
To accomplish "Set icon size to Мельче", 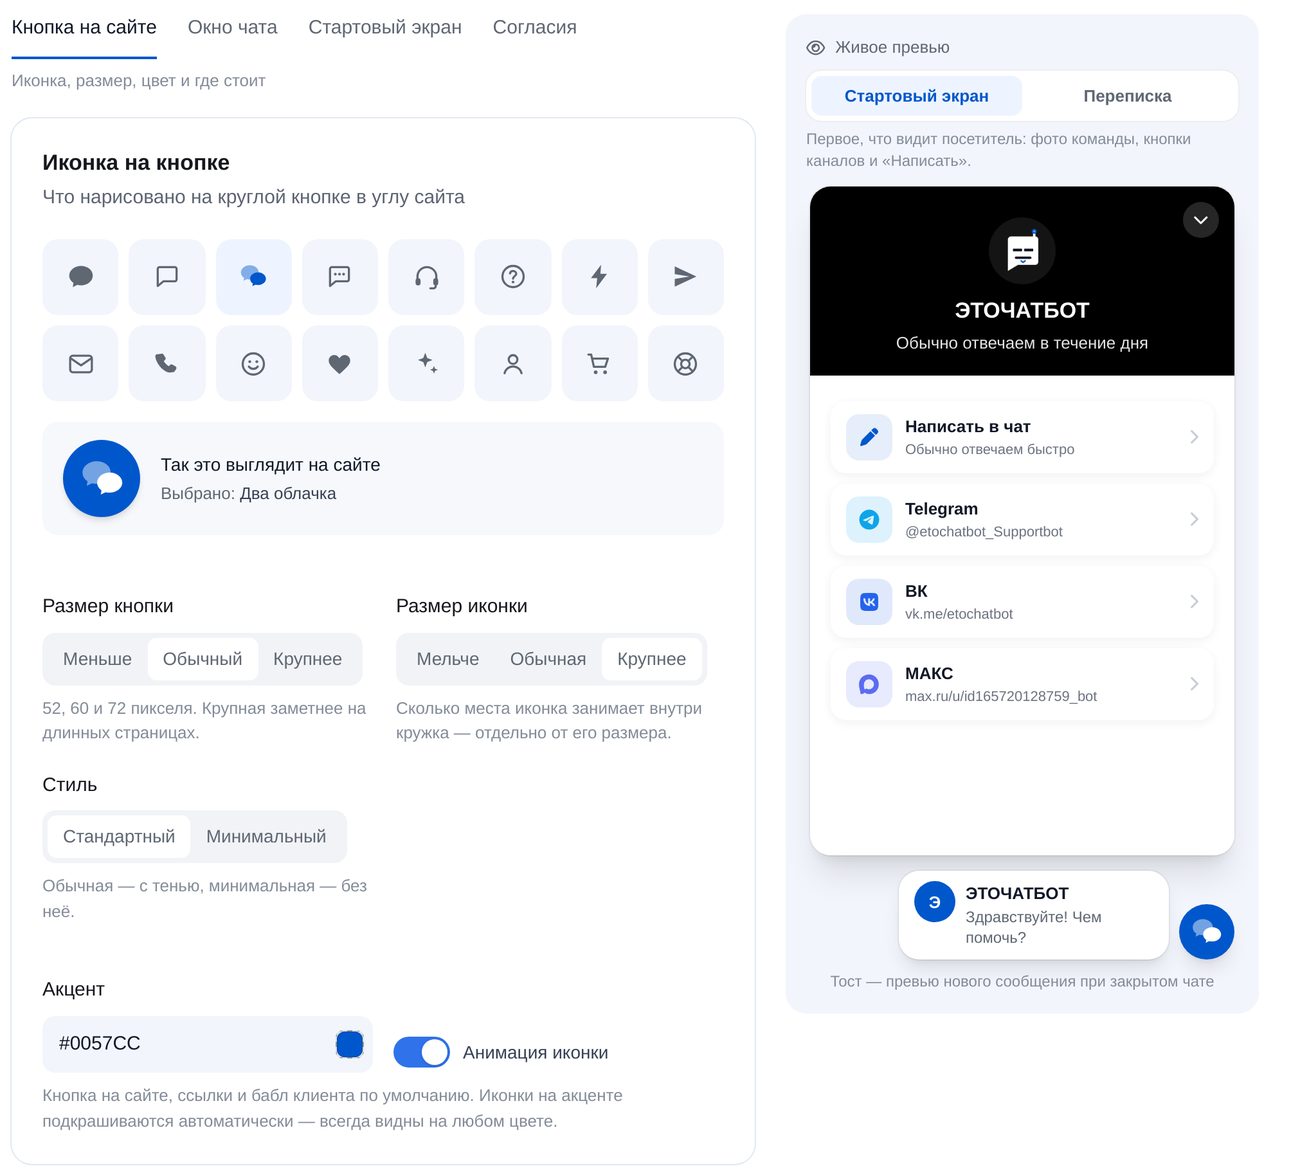I will click(x=448, y=659).
